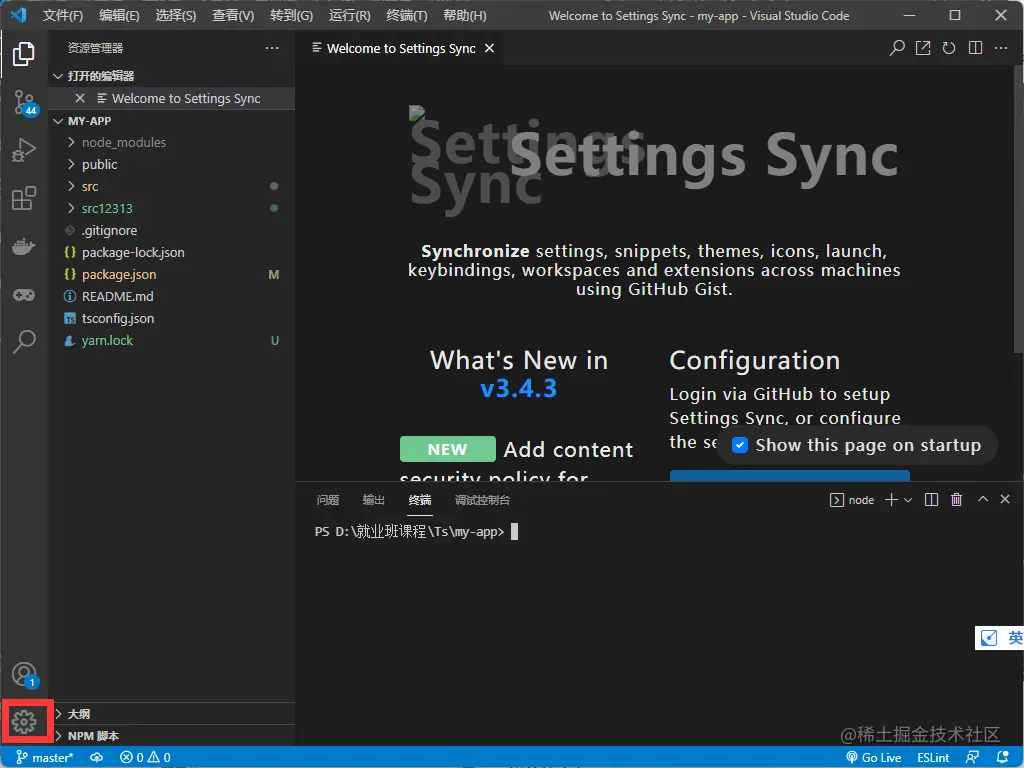Open errors and warnings status item
The image size is (1024, 768).
coord(145,758)
